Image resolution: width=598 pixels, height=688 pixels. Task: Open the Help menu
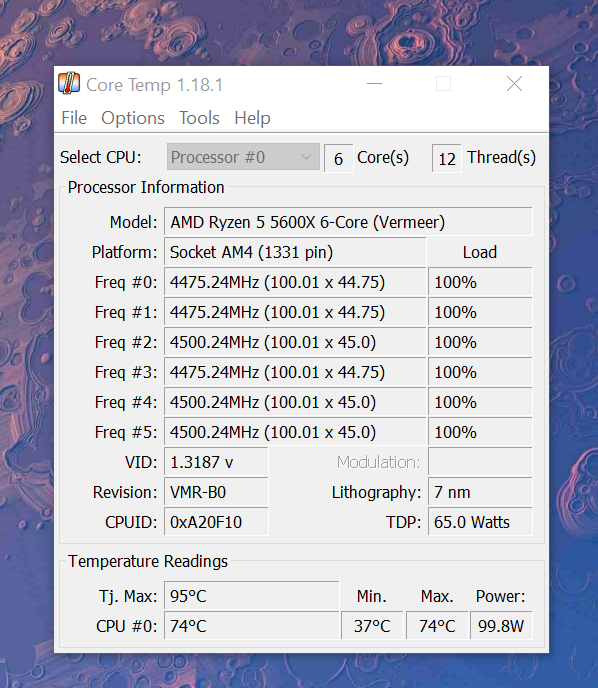pos(252,118)
